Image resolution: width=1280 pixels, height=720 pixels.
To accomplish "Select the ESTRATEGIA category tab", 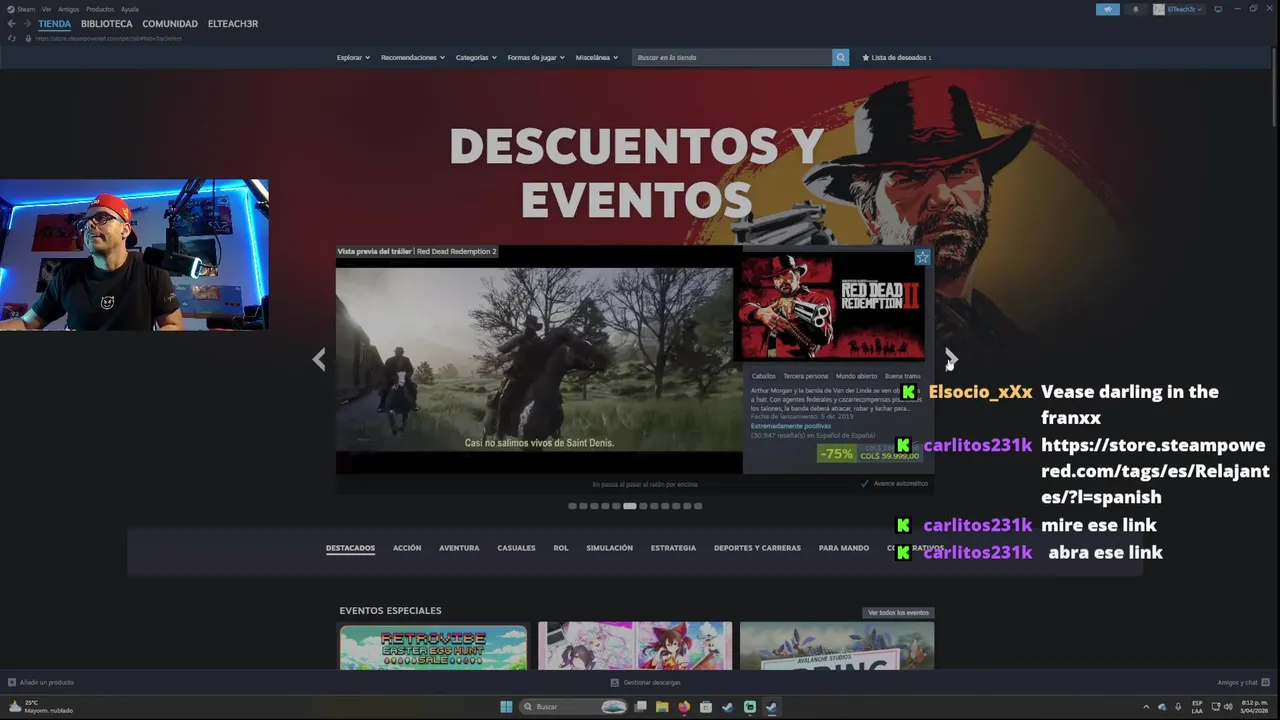I will [x=673, y=548].
